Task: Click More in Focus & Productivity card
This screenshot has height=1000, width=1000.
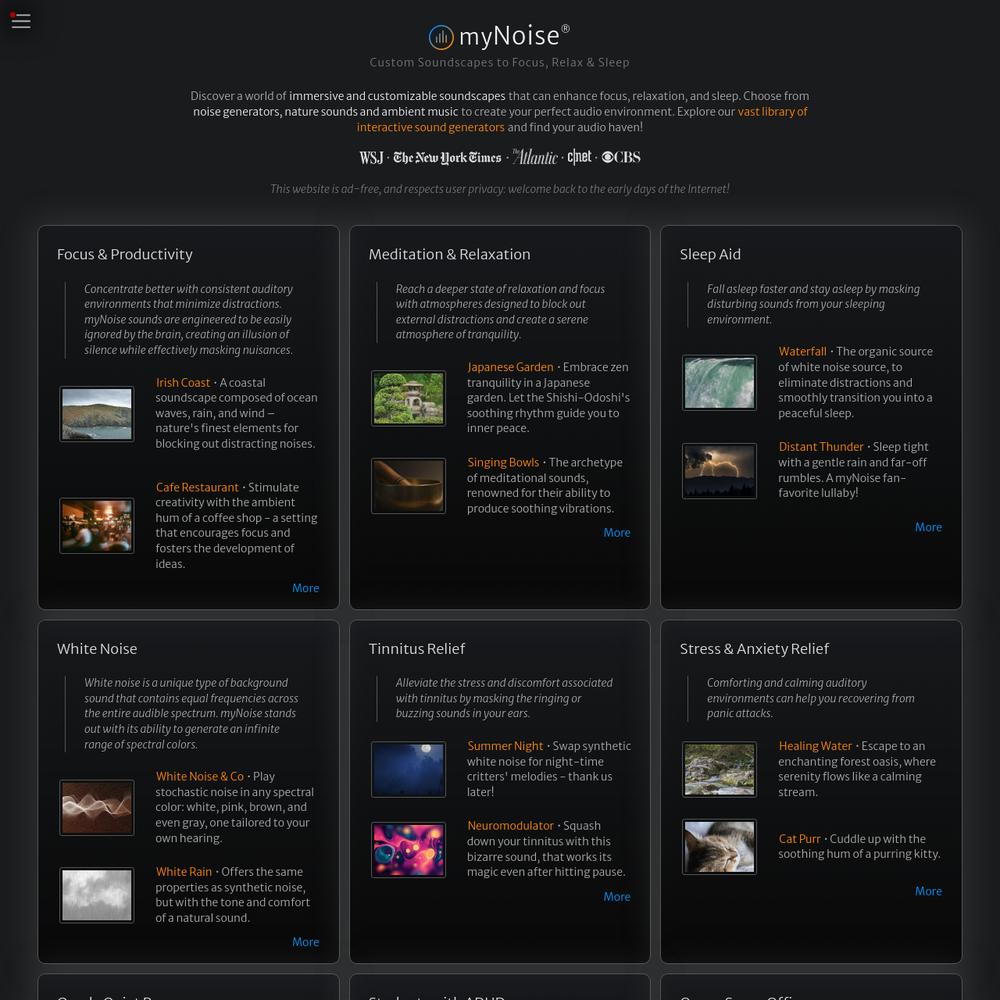Action: click(305, 588)
